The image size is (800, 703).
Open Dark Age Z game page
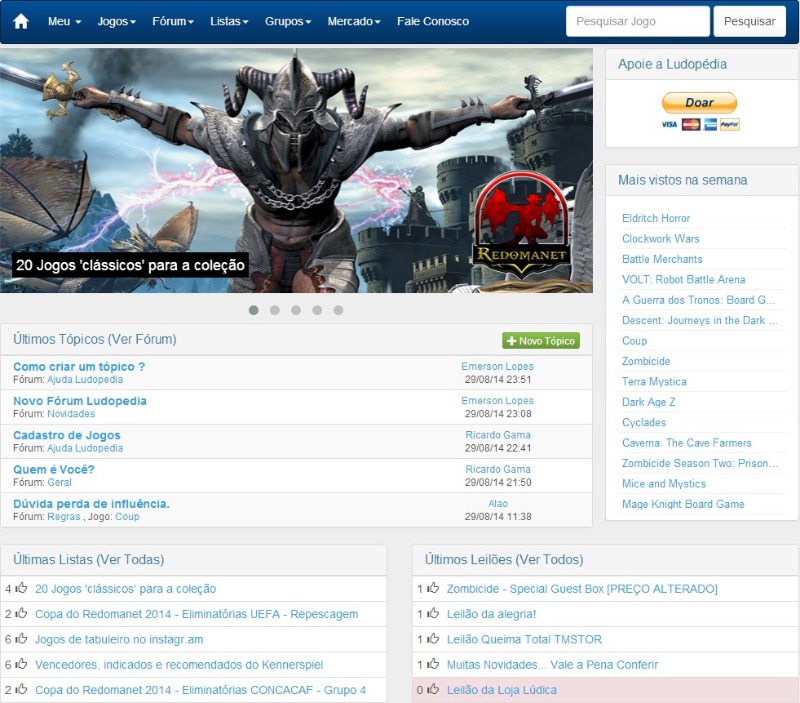[x=648, y=402]
